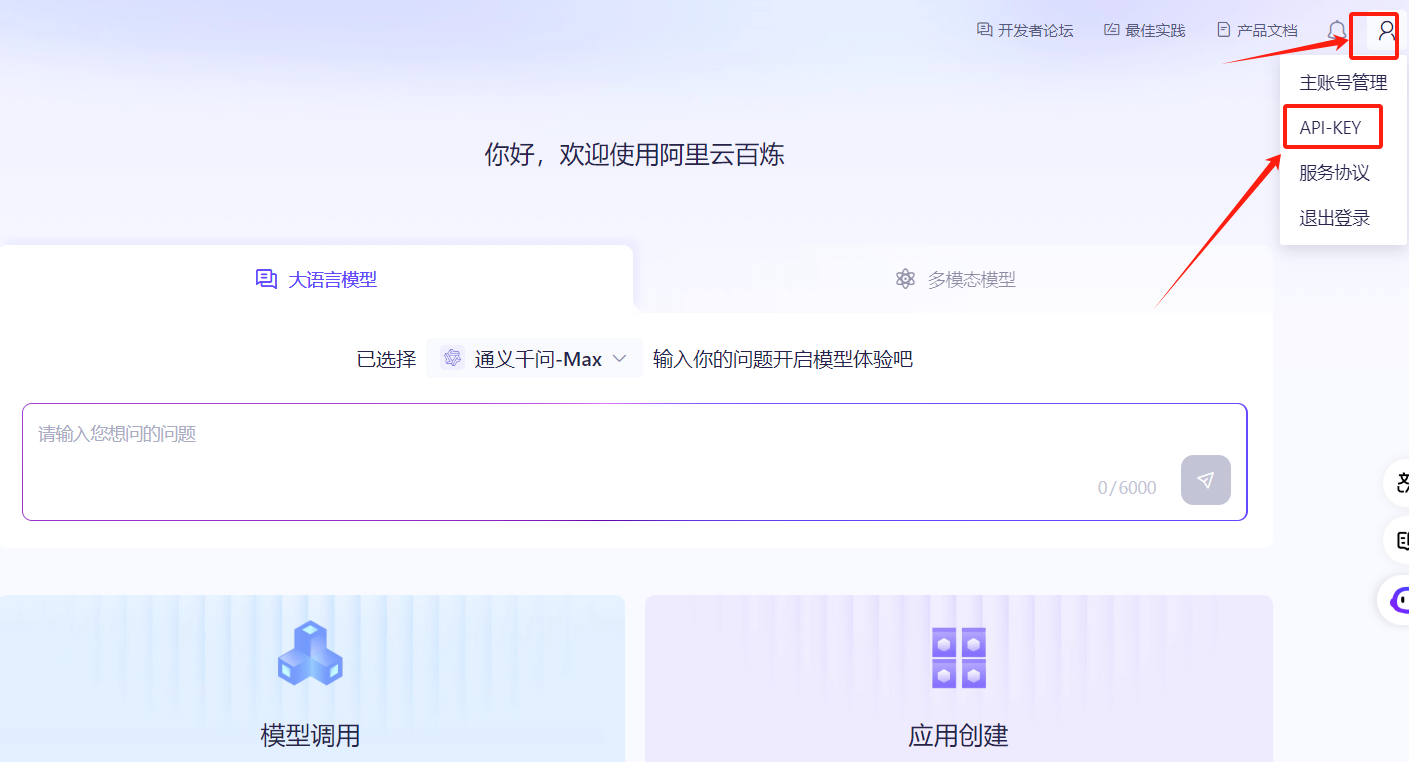Click the 应用创建 grid icon
The image size is (1409, 762).
tap(959, 658)
